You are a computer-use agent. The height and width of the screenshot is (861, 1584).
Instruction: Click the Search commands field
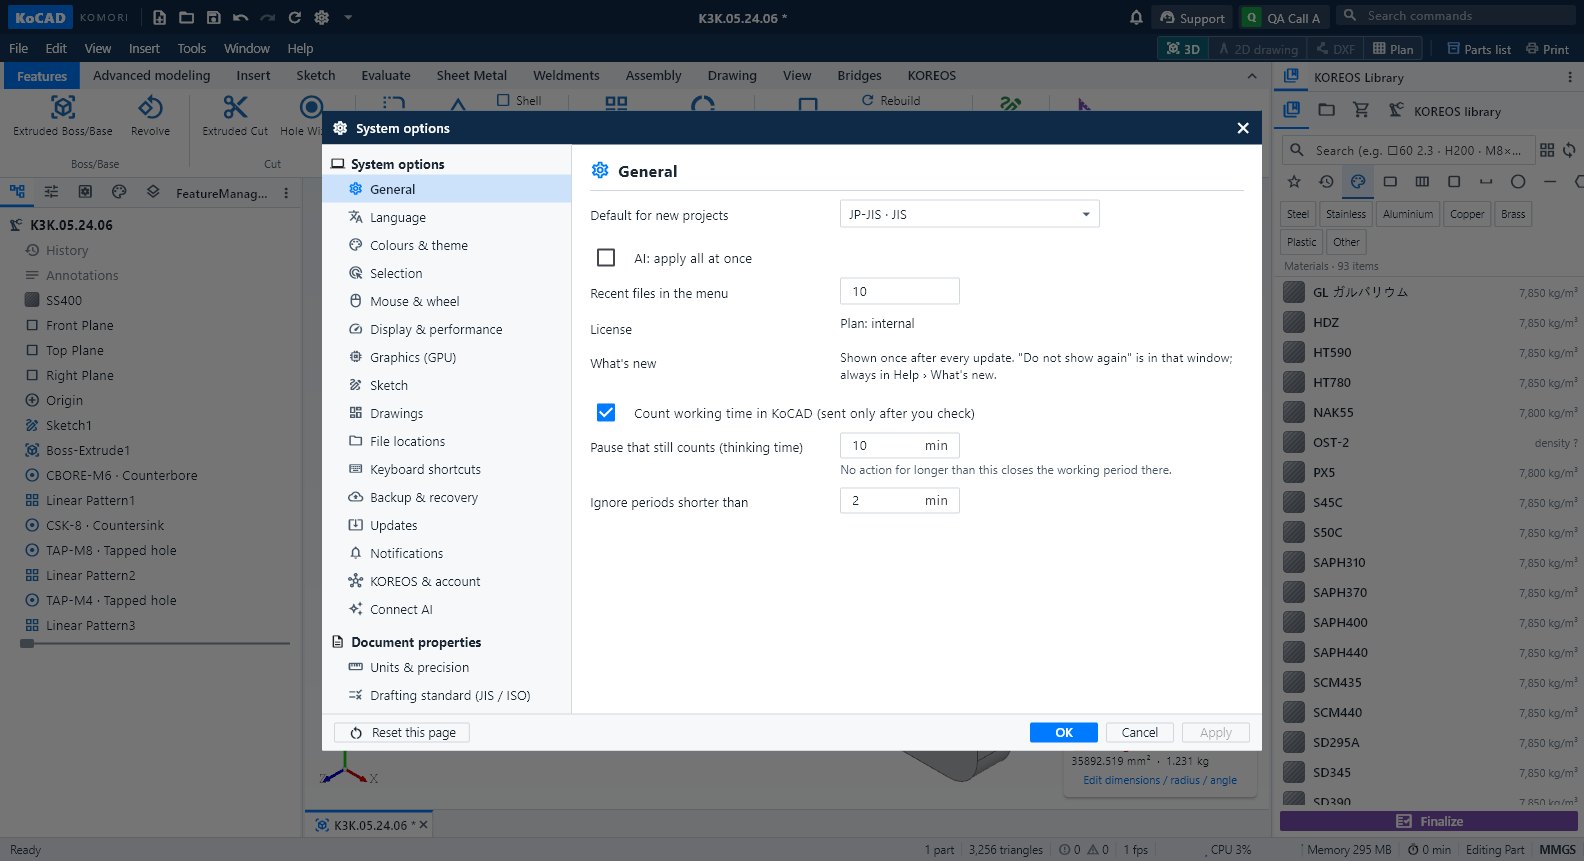1456,15
